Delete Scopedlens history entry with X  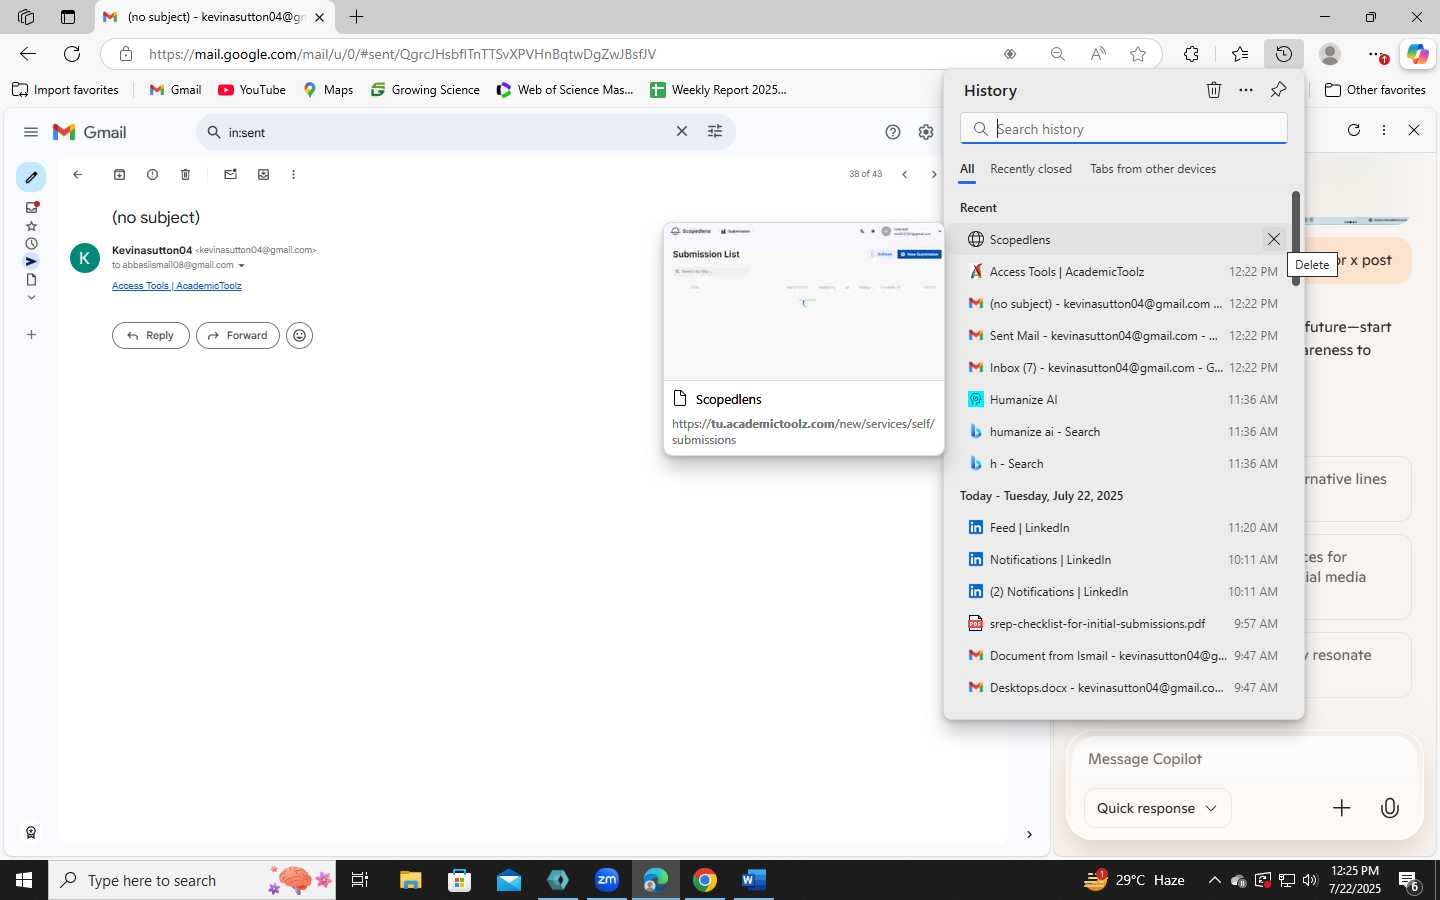1273,239
